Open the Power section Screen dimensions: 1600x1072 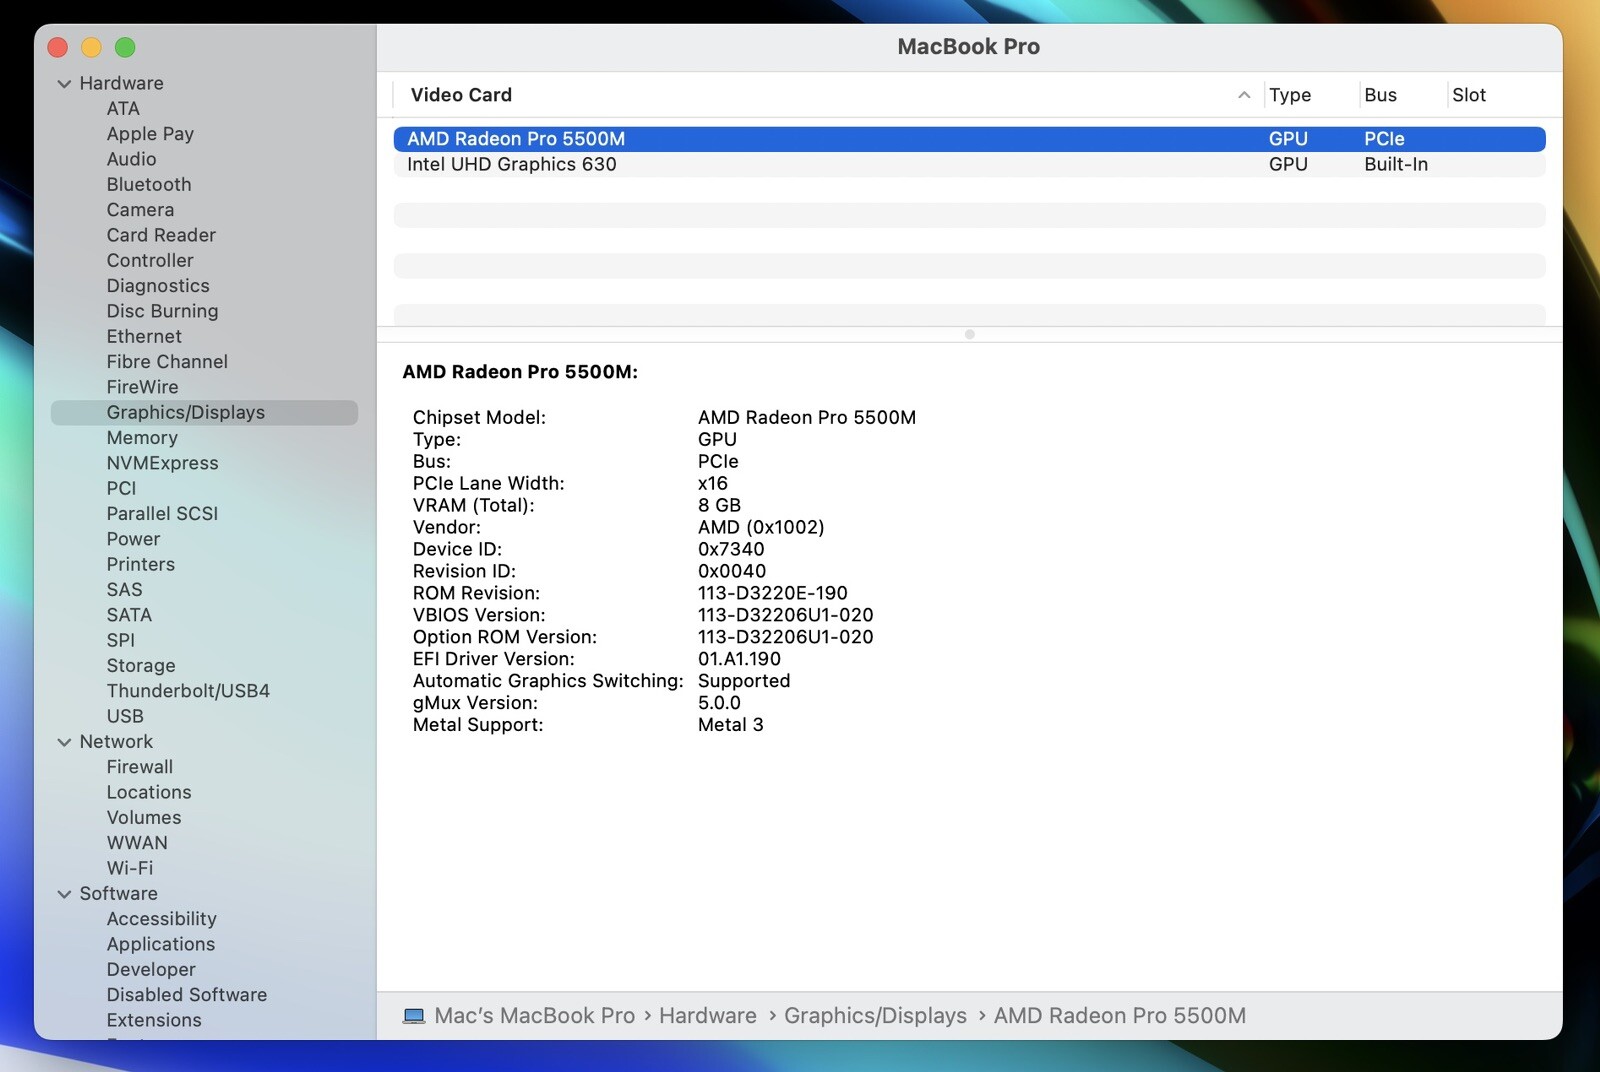133,539
